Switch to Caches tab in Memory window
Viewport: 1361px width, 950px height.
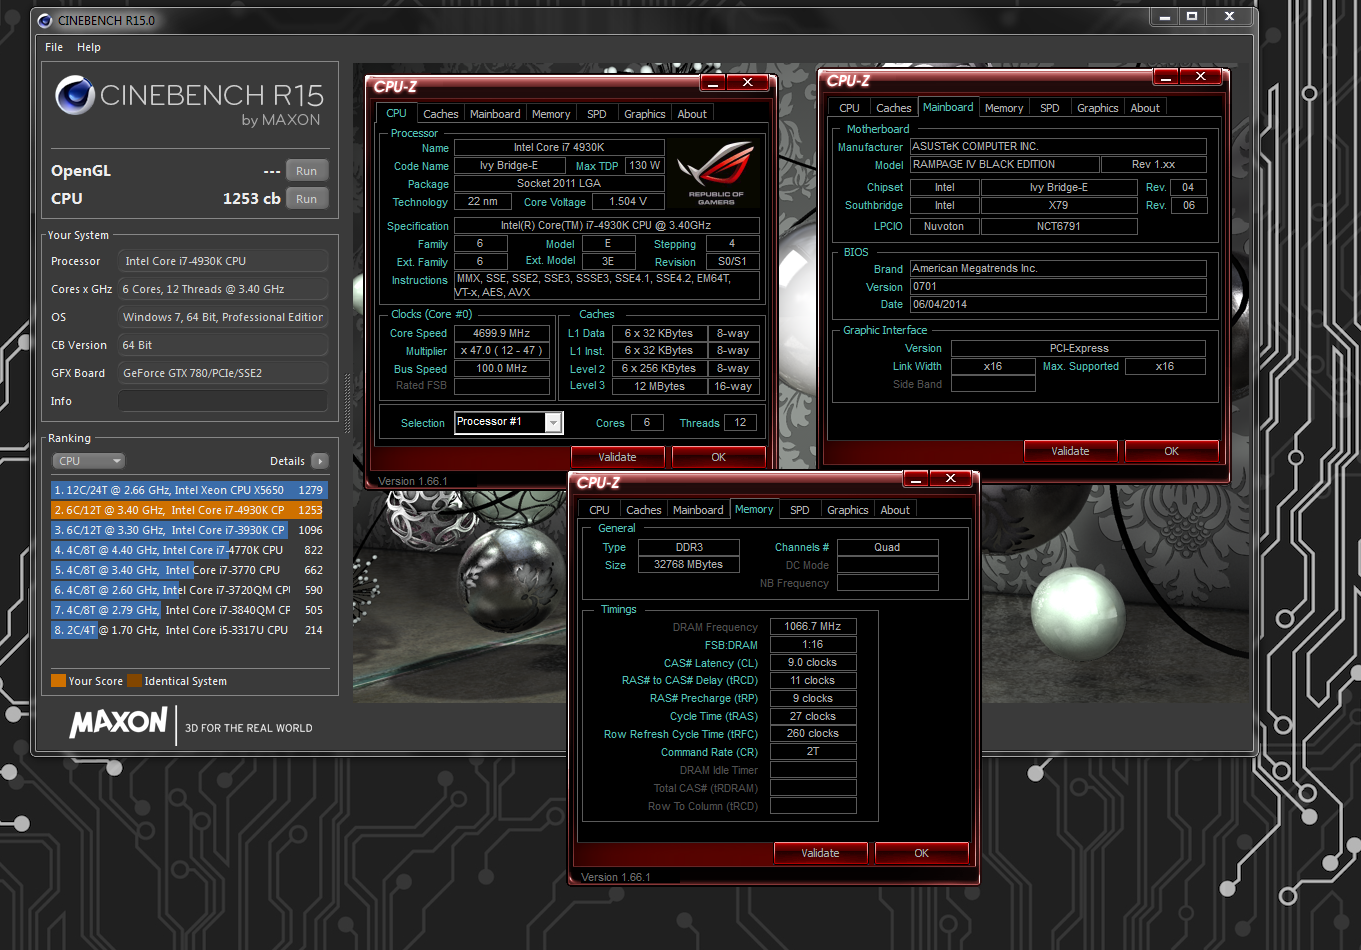click(643, 510)
